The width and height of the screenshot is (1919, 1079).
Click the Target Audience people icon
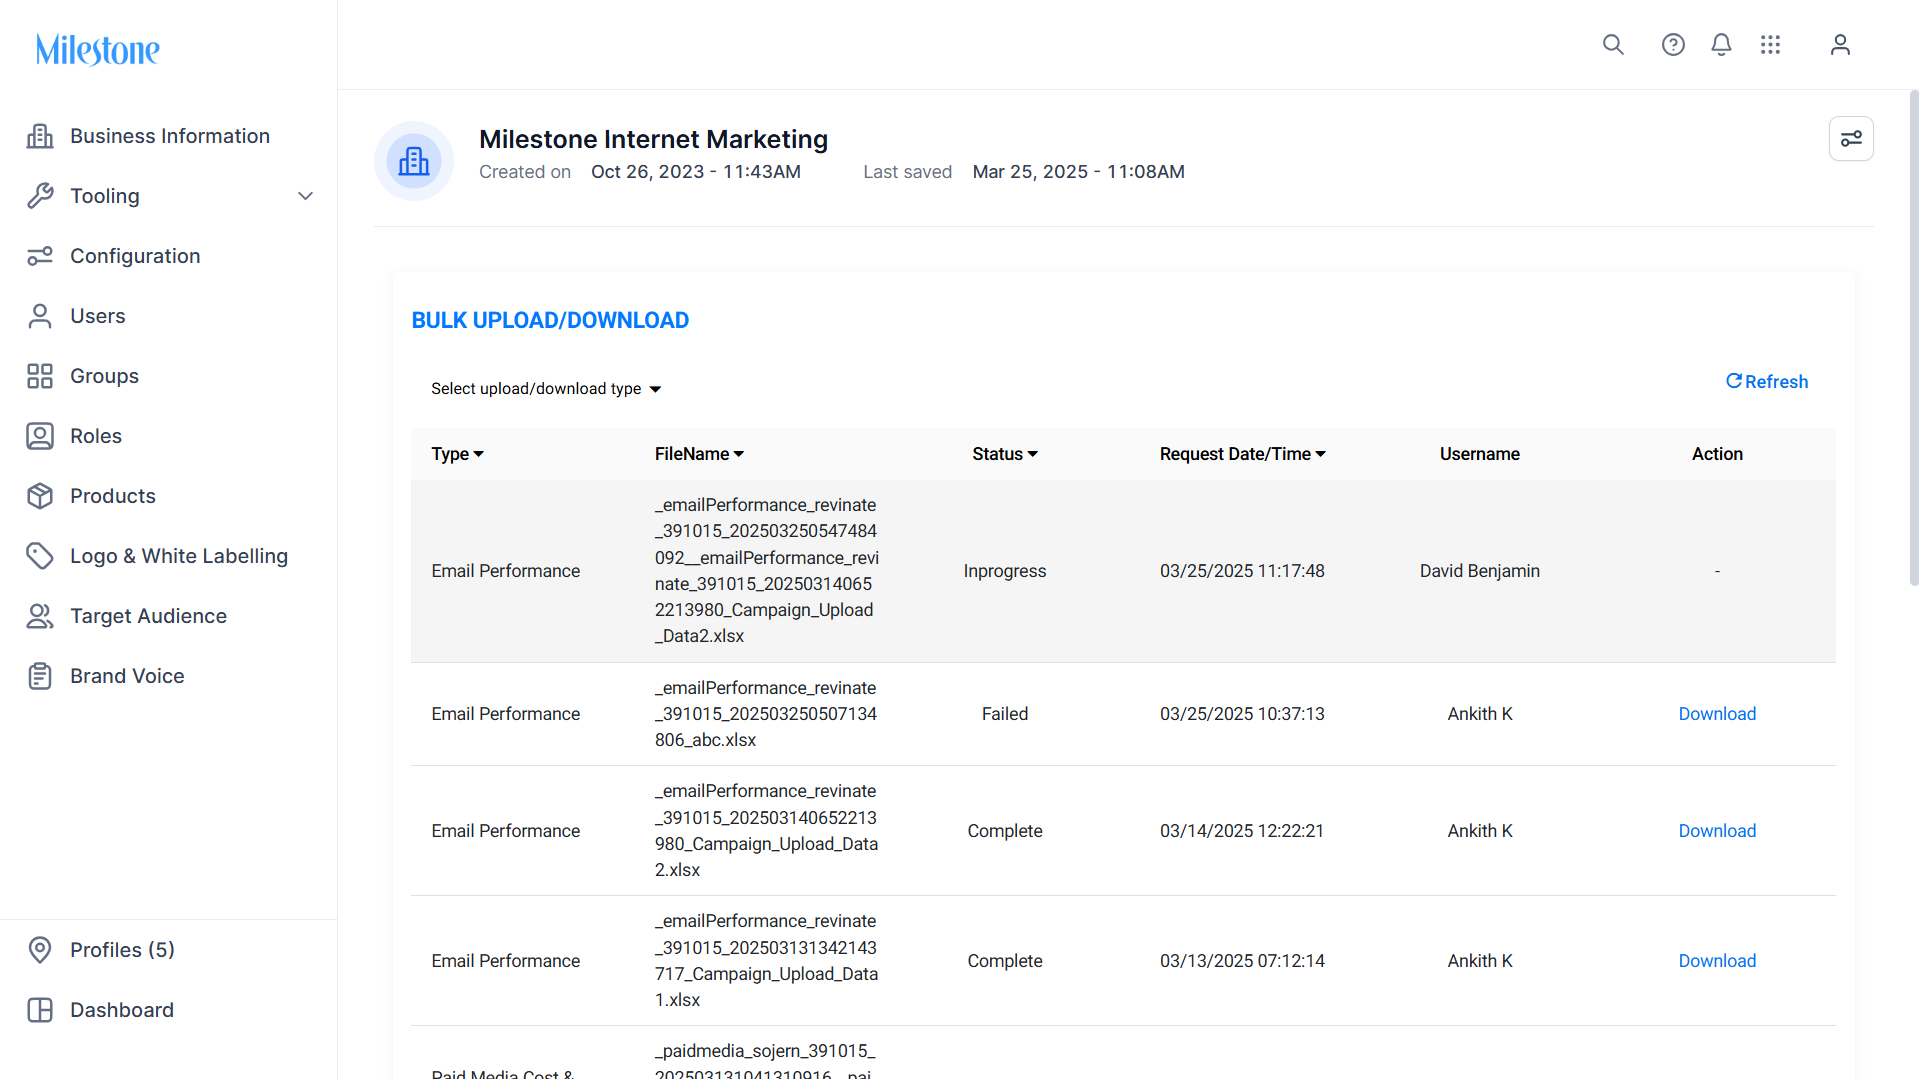(x=40, y=616)
